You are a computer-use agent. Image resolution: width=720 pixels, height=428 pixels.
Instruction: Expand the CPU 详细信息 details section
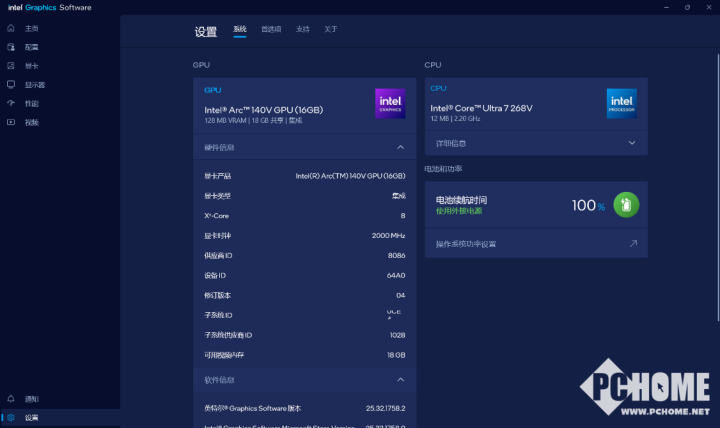[x=631, y=143]
